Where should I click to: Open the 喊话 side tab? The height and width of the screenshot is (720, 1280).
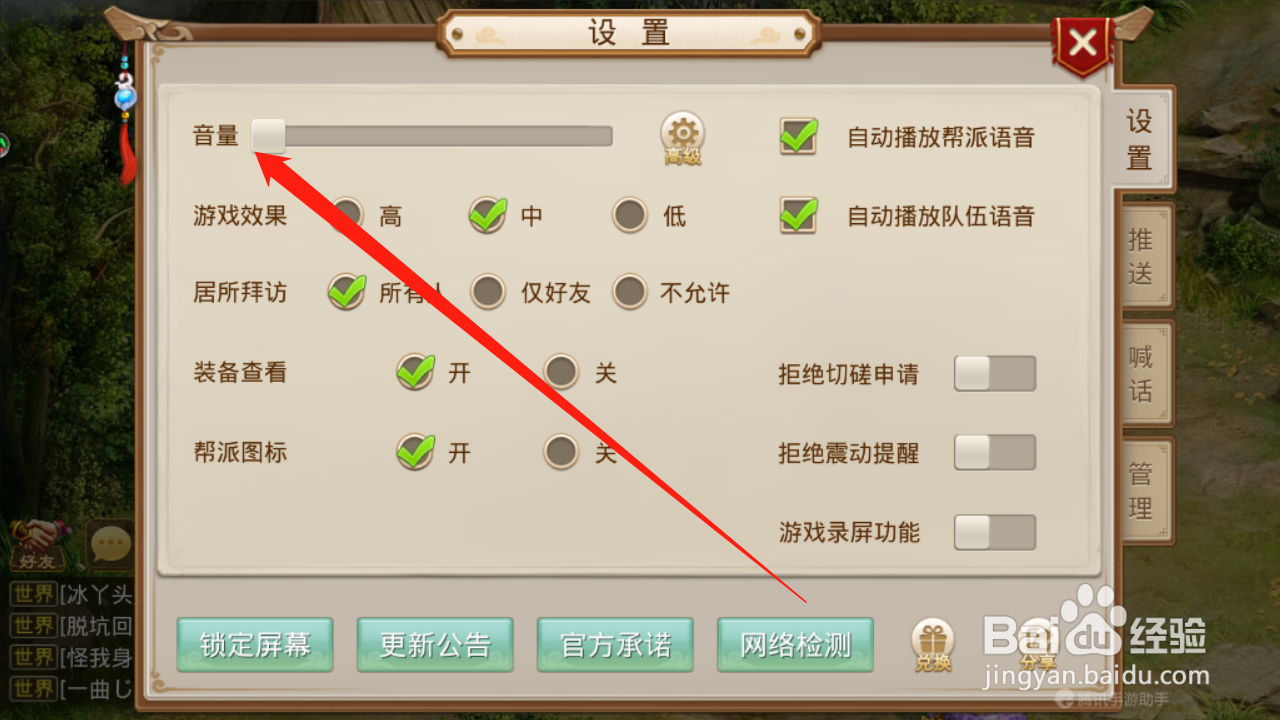pos(1141,373)
